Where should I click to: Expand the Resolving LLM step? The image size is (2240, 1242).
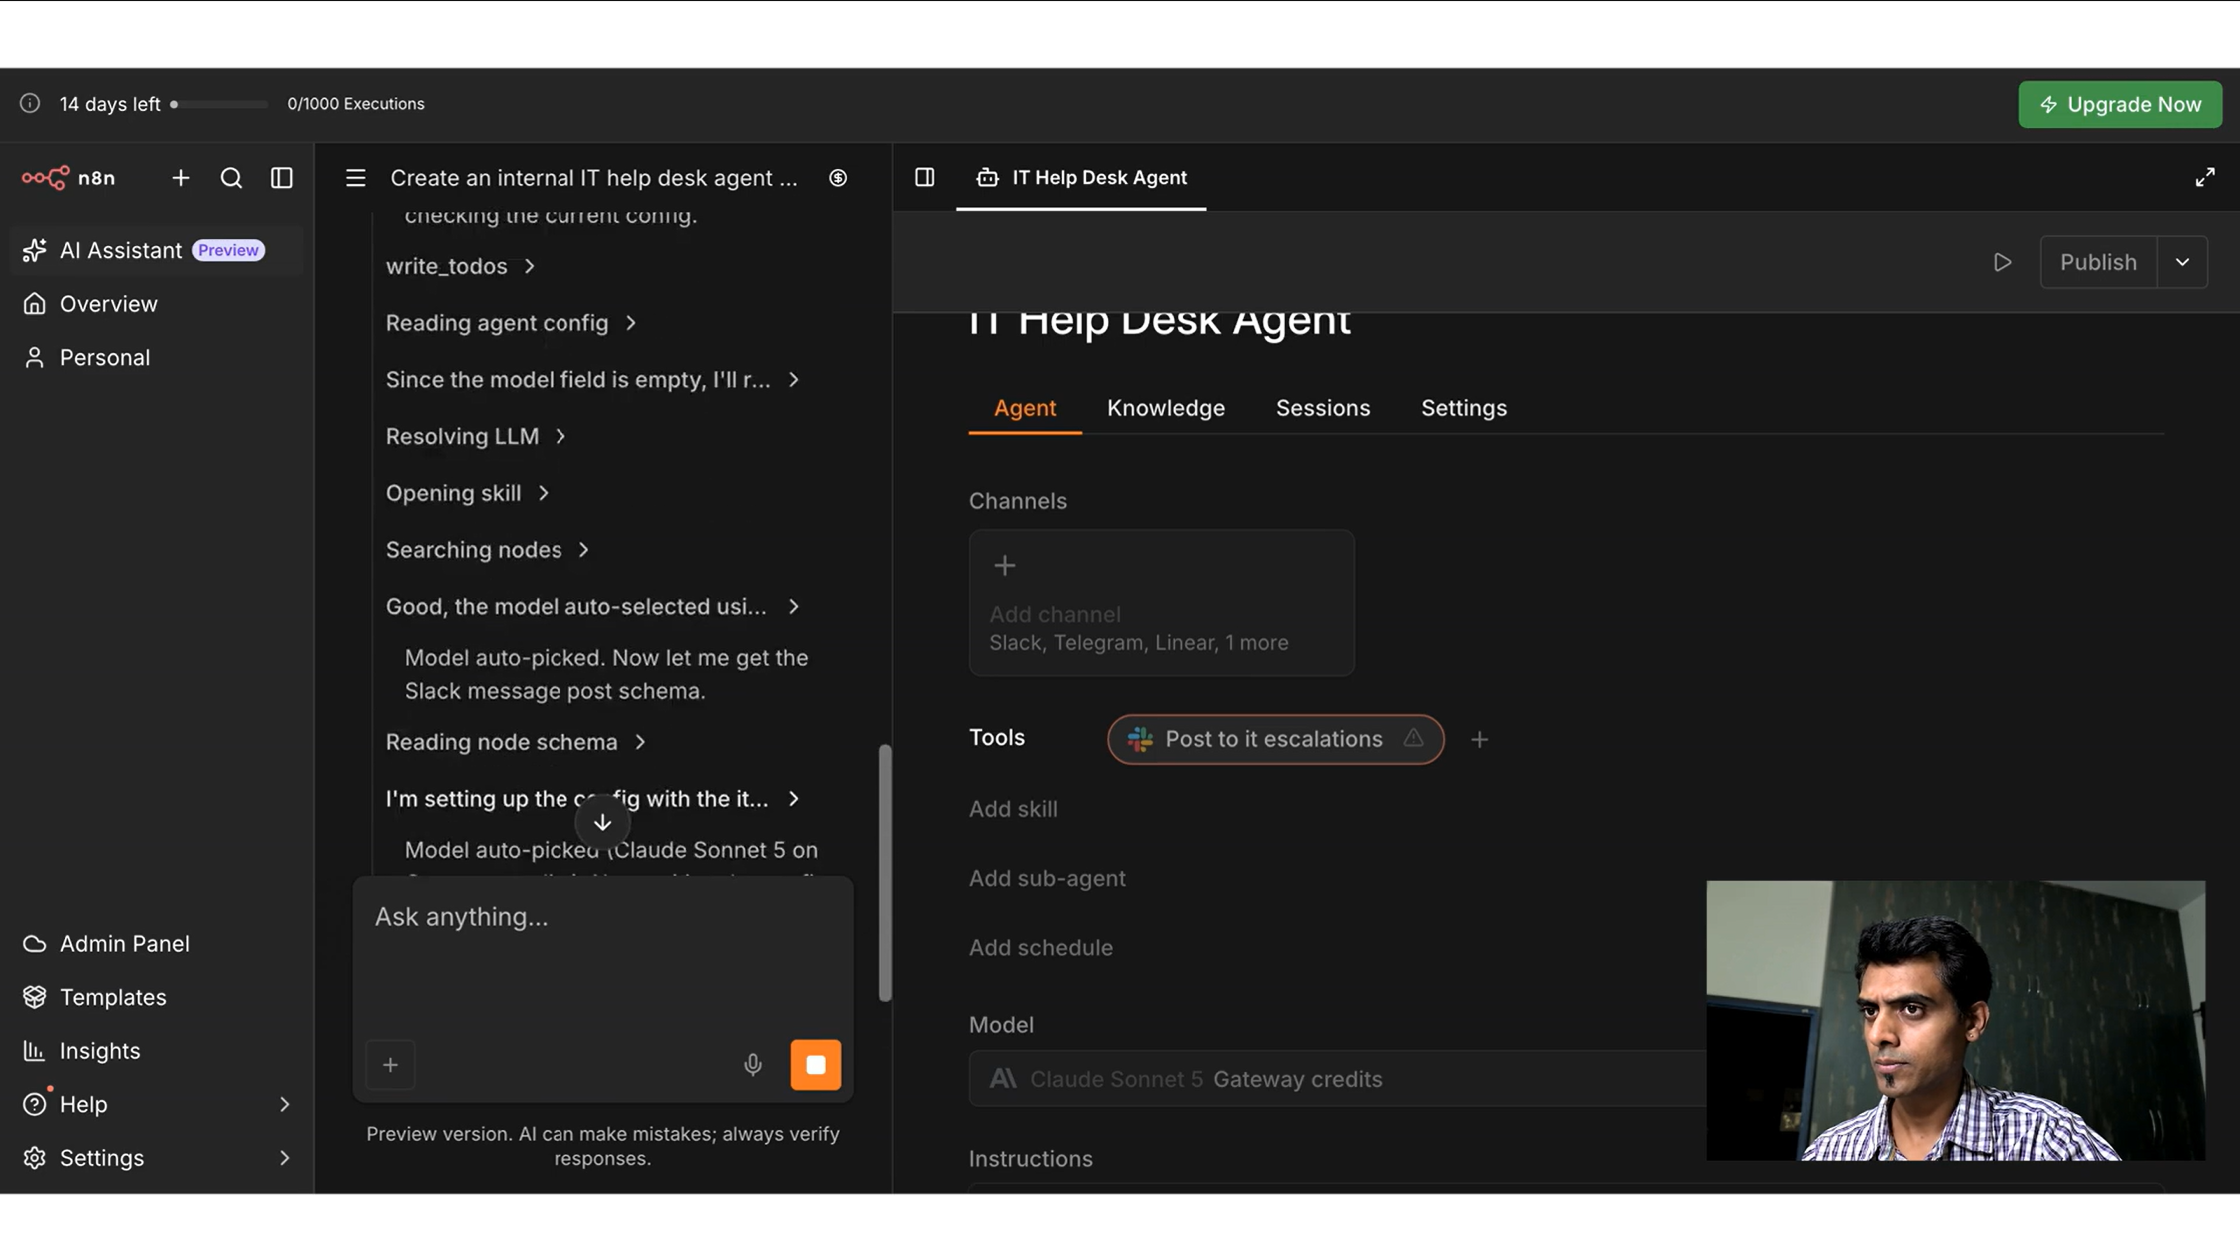click(x=476, y=437)
